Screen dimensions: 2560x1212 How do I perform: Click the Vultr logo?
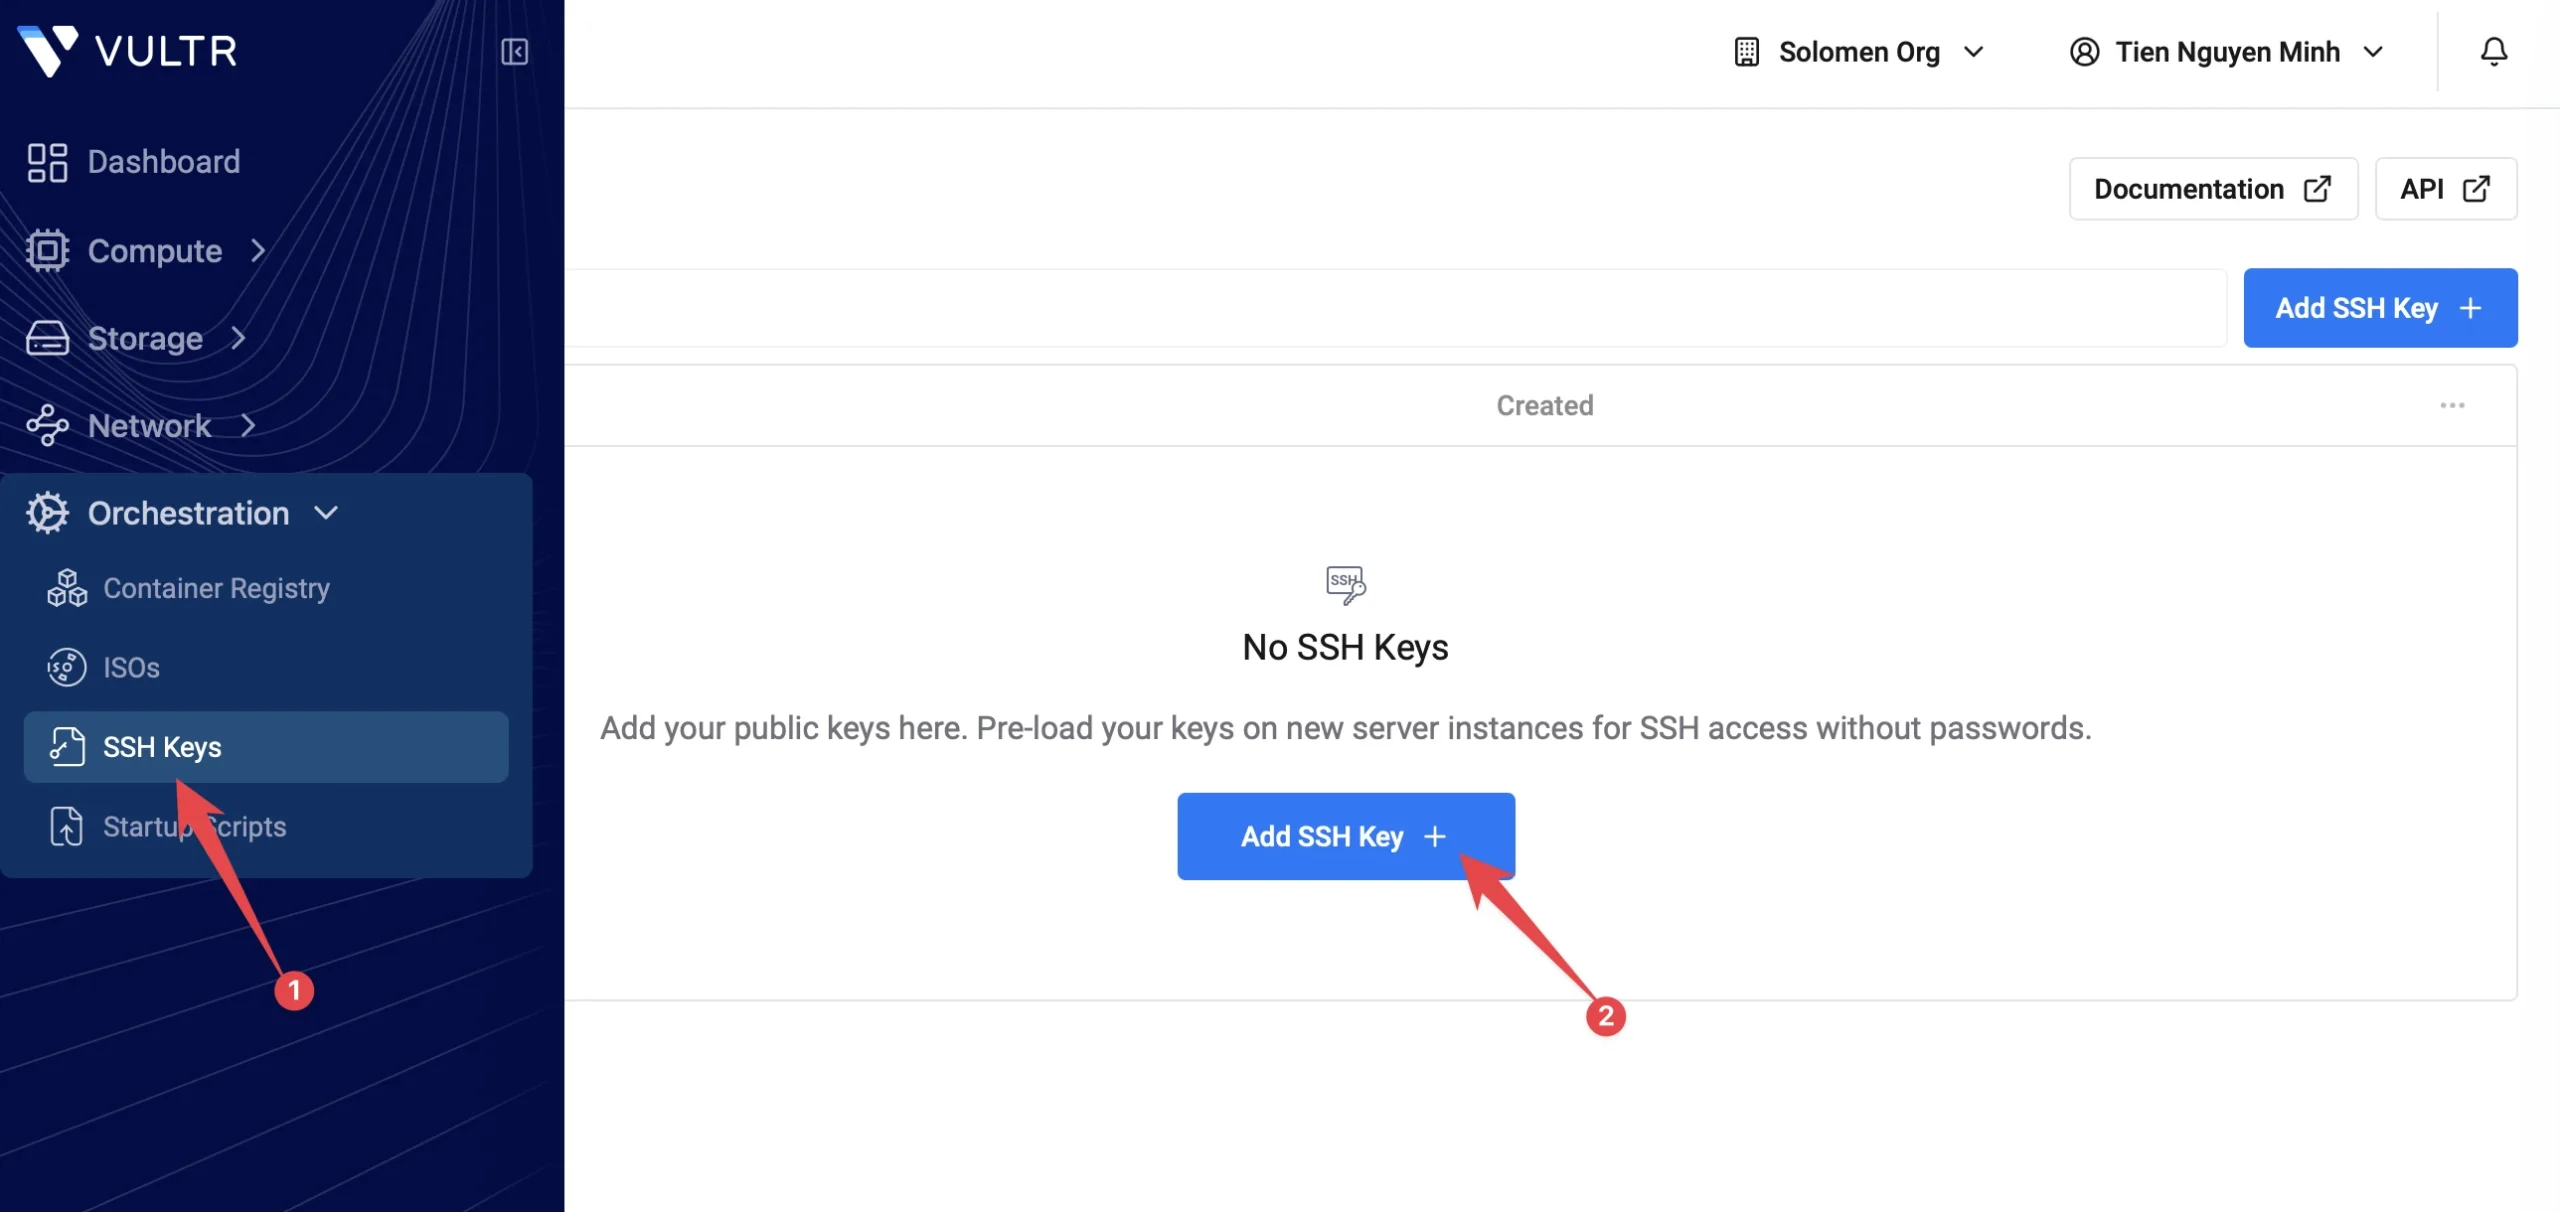pyautogui.click(x=127, y=51)
